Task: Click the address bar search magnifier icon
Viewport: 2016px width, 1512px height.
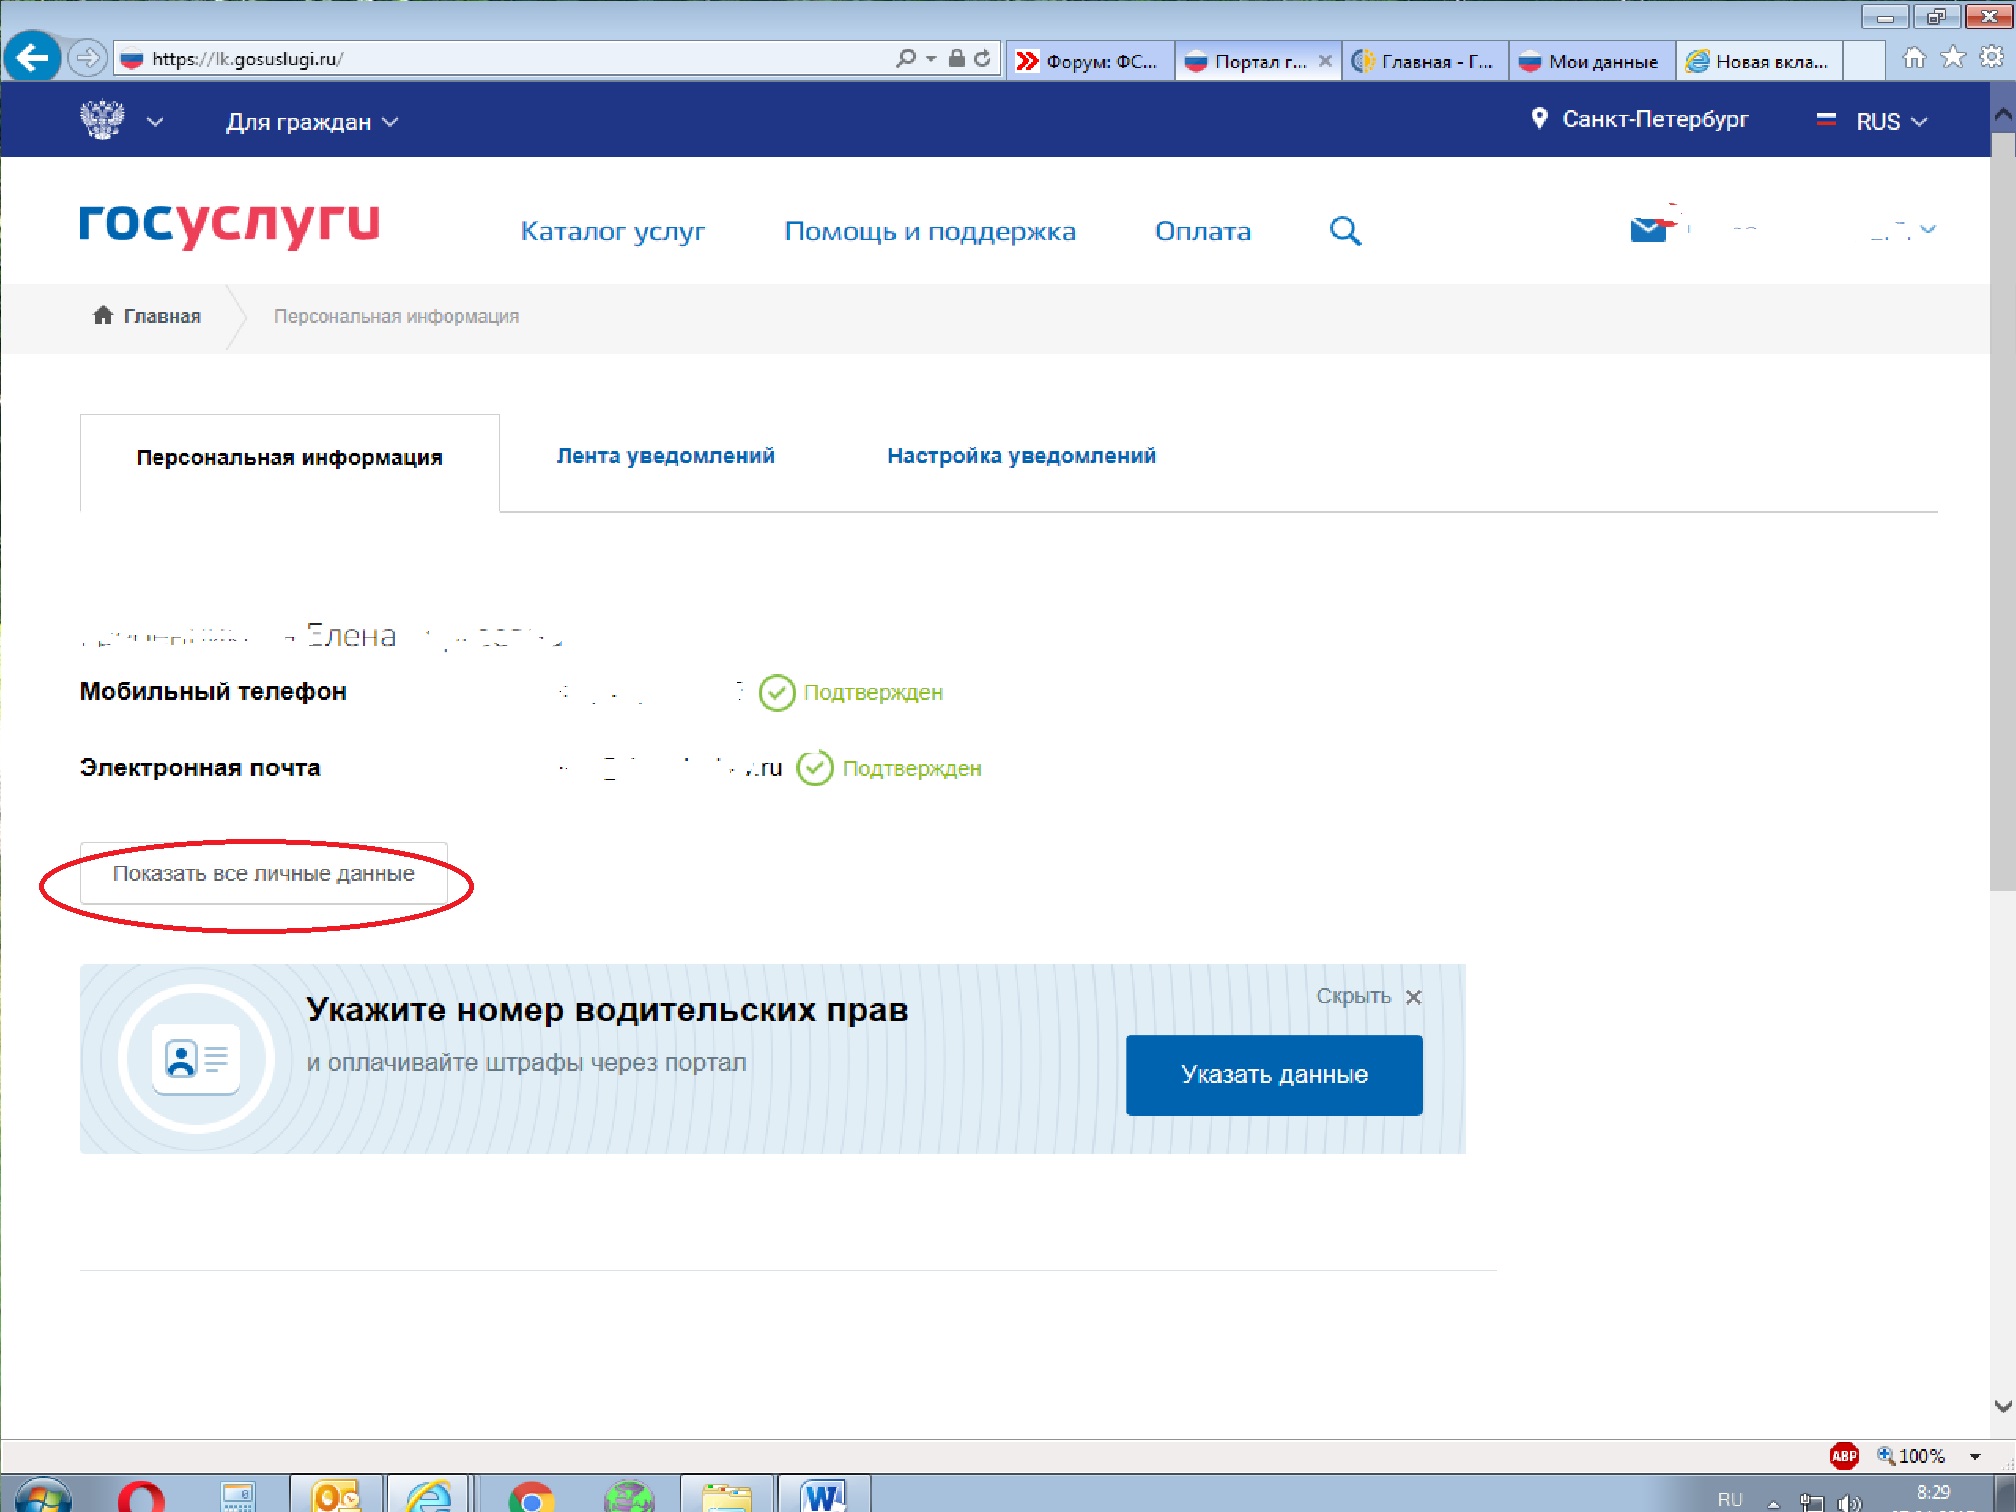Action: click(x=906, y=58)
